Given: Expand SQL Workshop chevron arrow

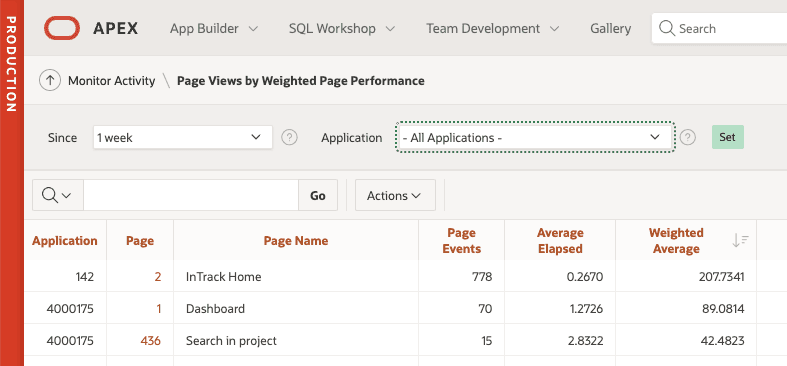Looking at the screenshot, I should 390,29.
